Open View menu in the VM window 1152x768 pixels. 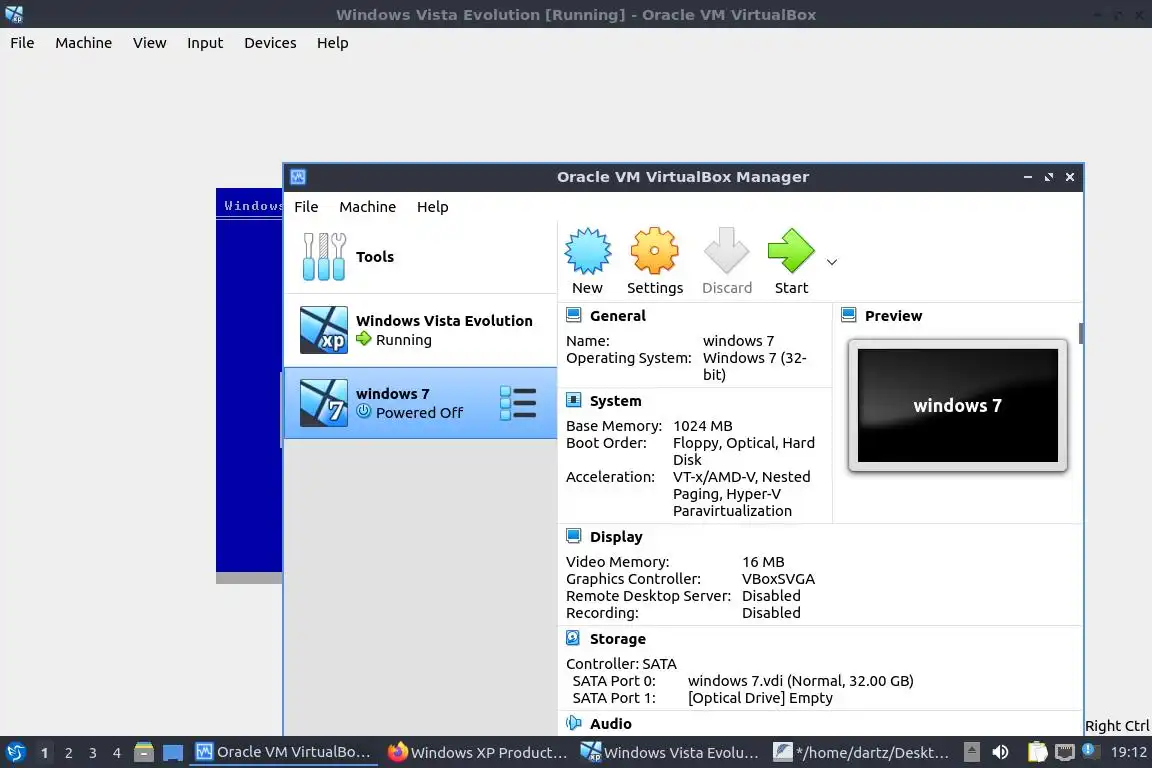[x=150, y=43]
